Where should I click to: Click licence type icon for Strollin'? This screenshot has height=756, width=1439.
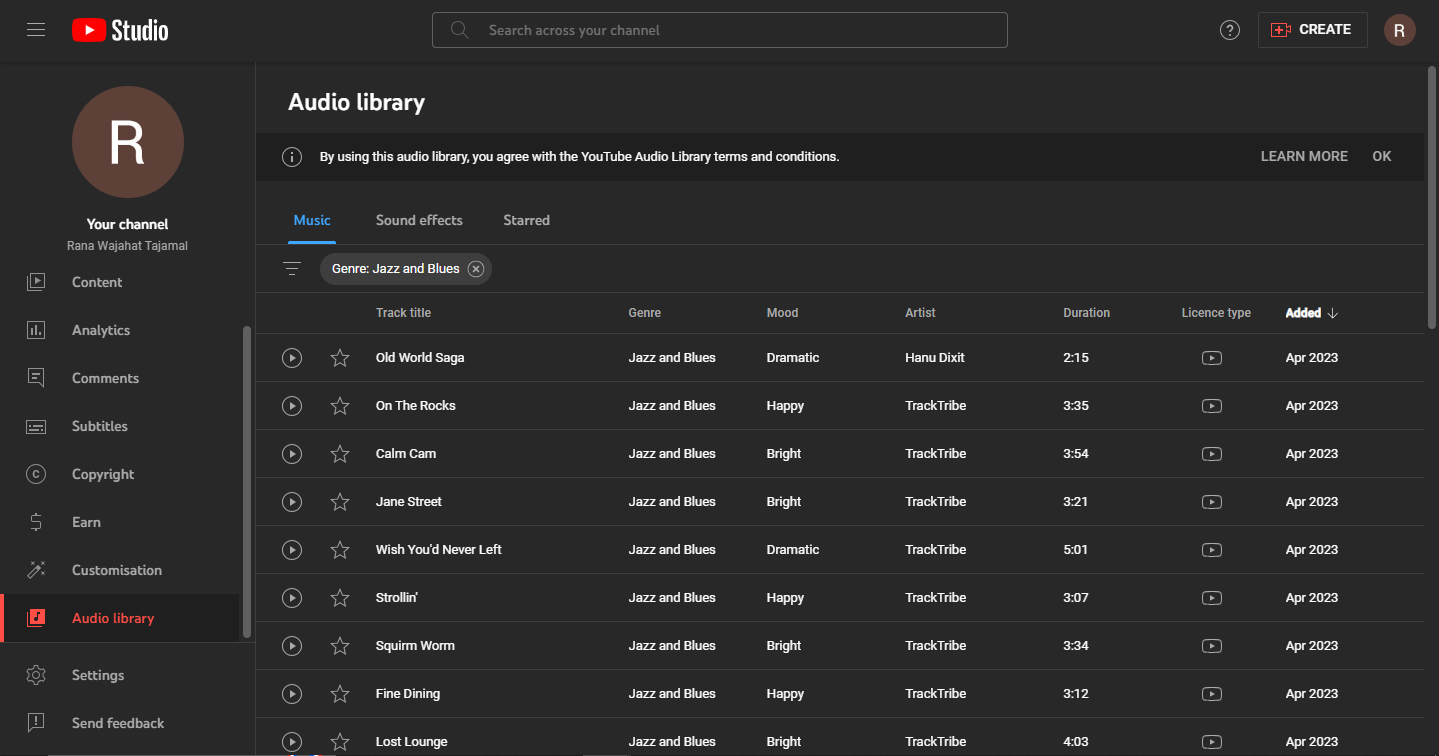pyautogui.click(x=1212, y=598)
